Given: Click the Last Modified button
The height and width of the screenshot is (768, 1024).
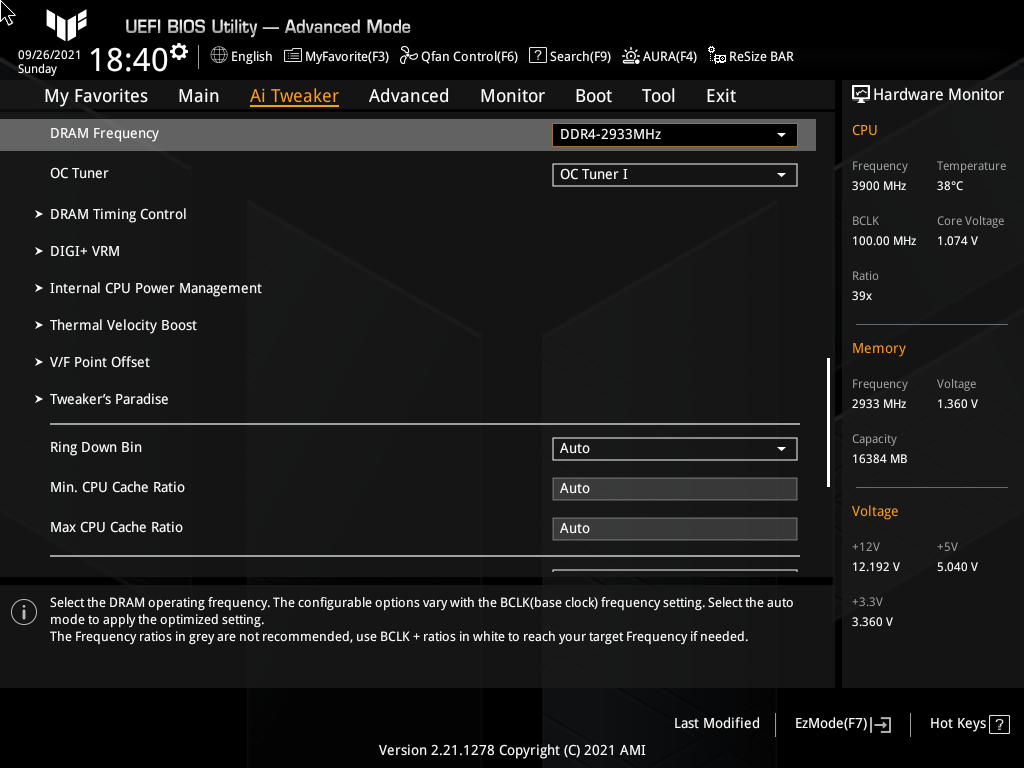Looking at the screenshot, I should (716, 724).
